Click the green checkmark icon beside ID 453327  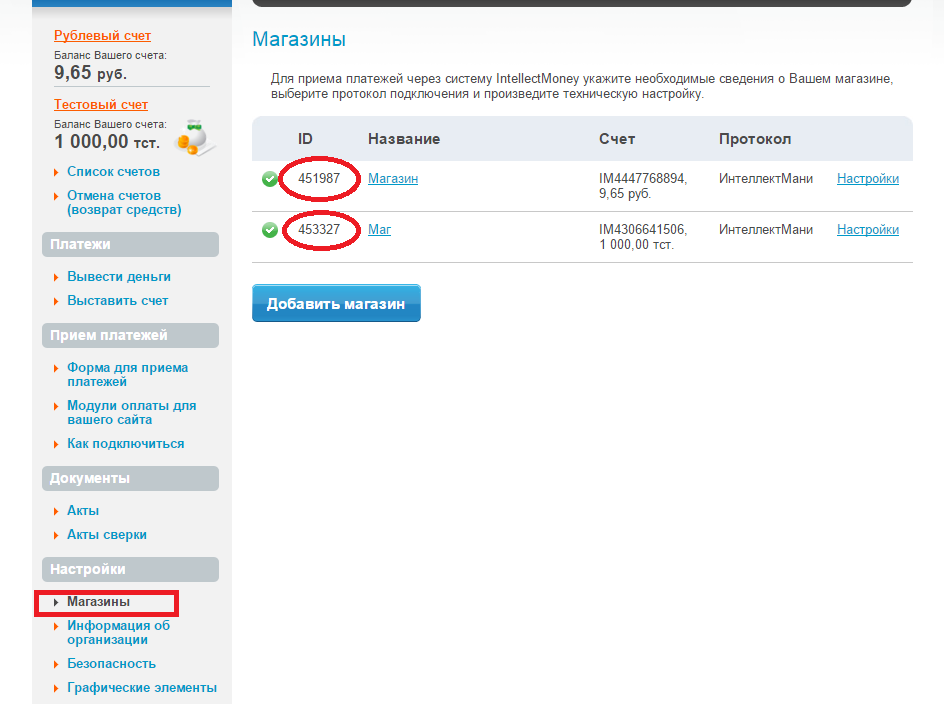270,230
